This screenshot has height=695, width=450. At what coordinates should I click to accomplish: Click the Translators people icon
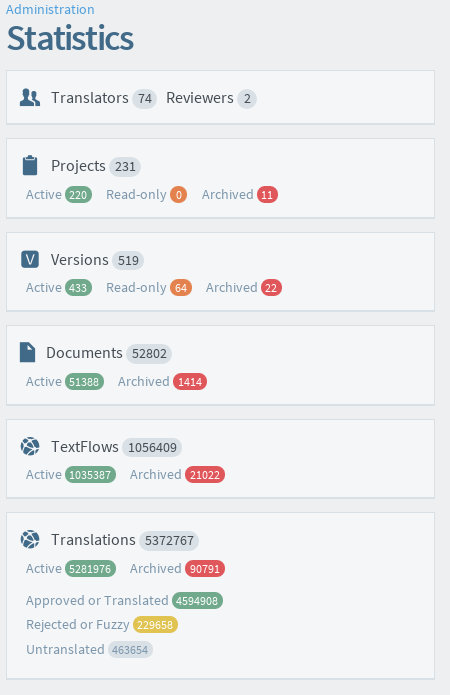pos(30,98)
